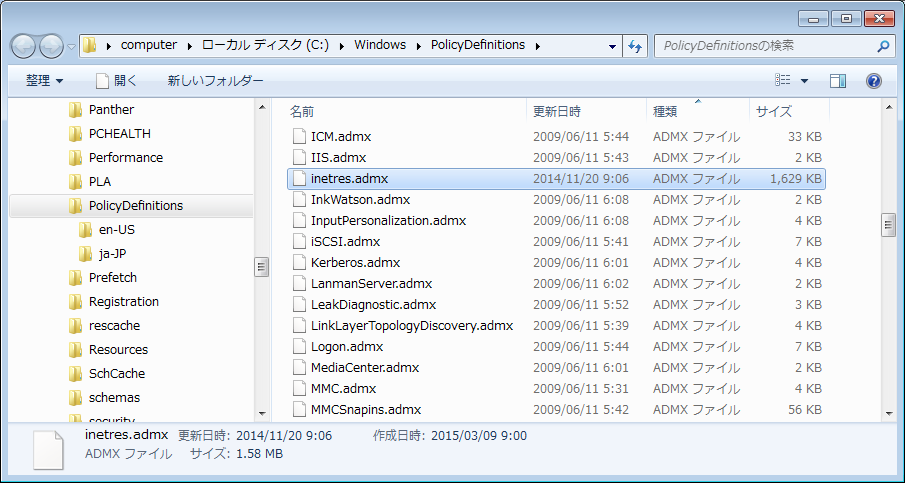Open the 整理 menu
The height and width of the screenshot is (483, 905).
(x=44, y=80)
